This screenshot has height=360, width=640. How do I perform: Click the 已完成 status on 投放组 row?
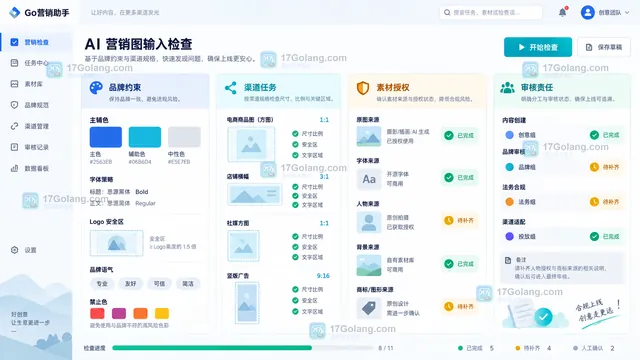point(604,236)
